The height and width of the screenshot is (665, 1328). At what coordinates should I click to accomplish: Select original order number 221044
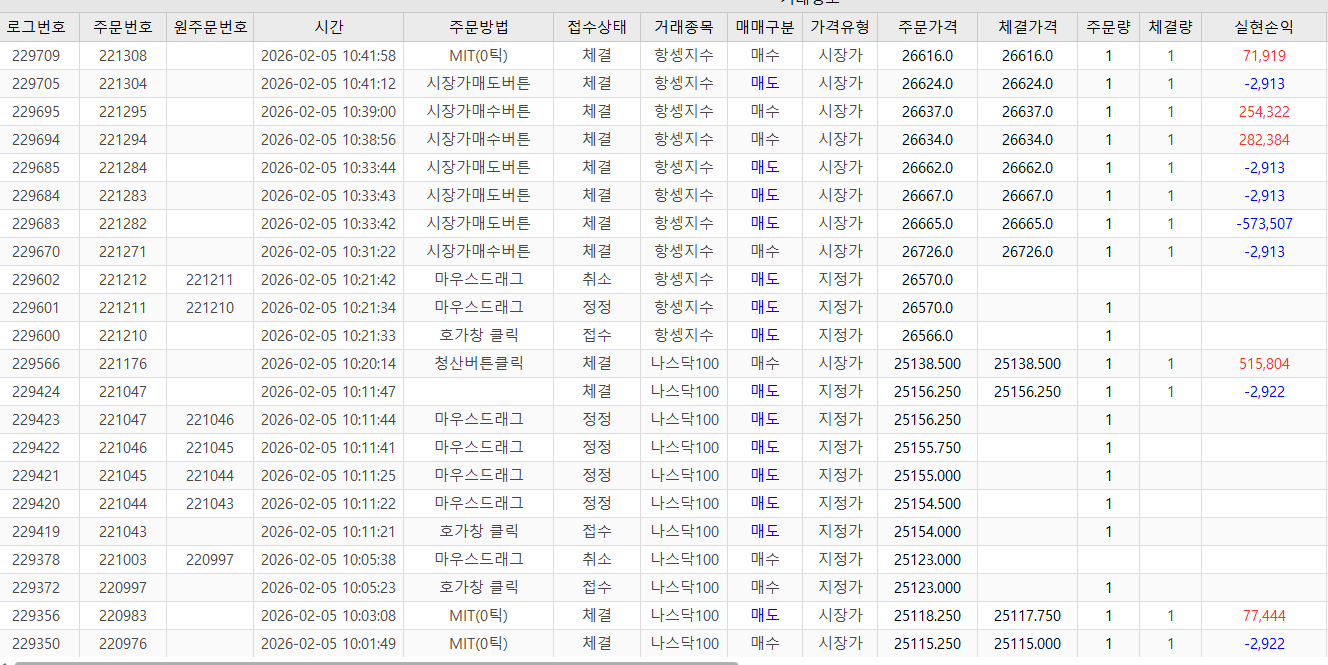tap(210, 476)
